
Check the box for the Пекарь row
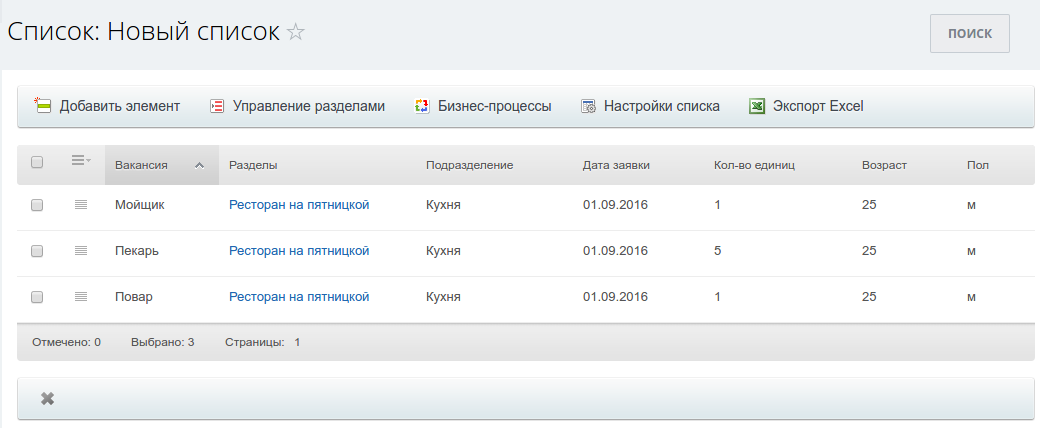(x=37, y=251)
